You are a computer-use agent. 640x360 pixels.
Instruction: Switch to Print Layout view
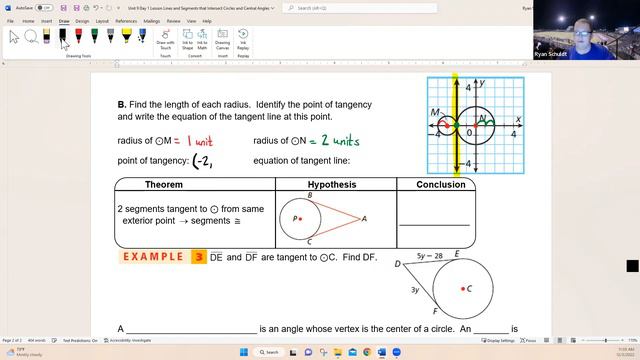560,340
